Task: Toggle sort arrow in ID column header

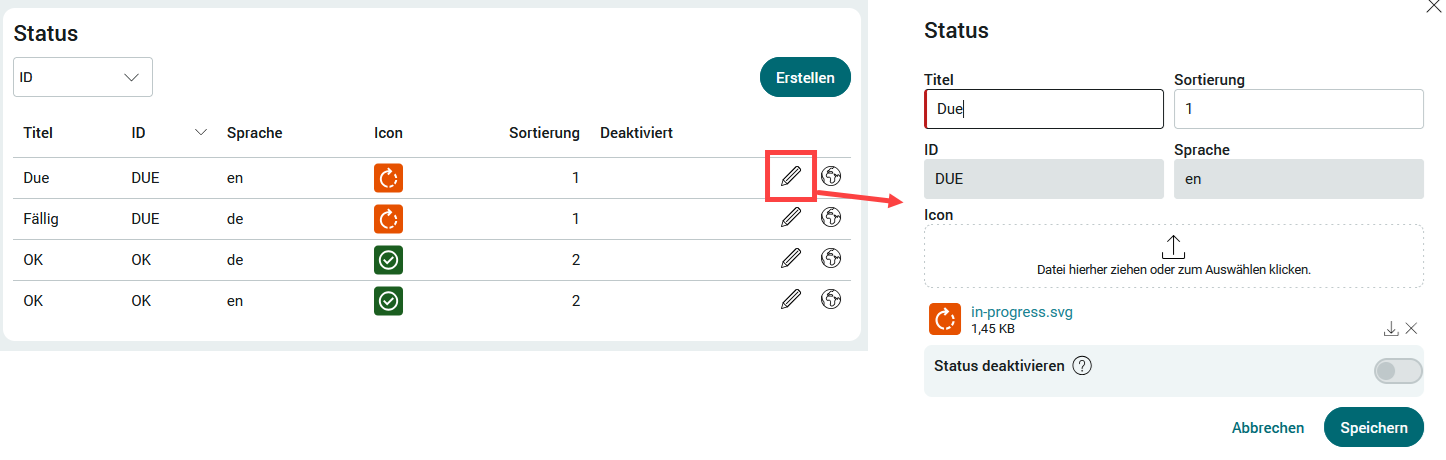Action: (x=201, y=133)
